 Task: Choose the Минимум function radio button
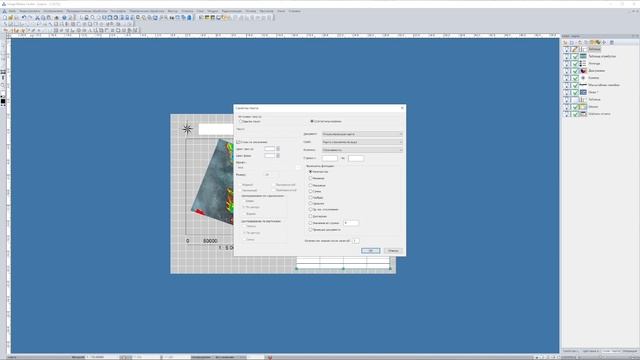pyautogui.click(x=310, y=178)
